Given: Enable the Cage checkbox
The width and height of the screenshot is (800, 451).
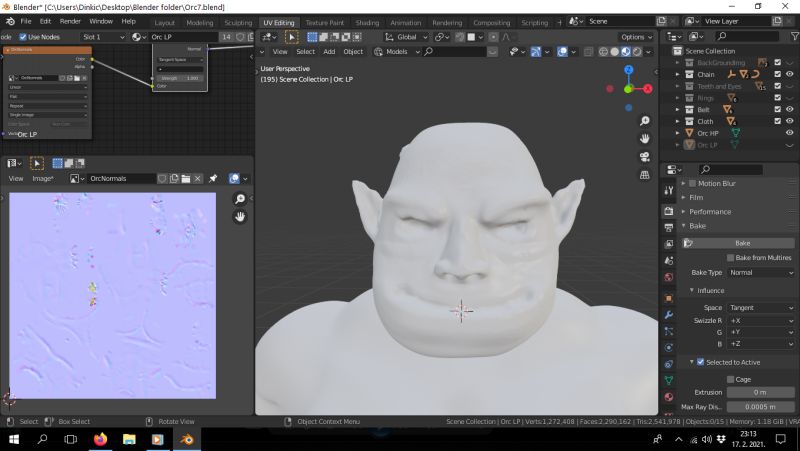Looking at the screenshot, I should (731, 379).
